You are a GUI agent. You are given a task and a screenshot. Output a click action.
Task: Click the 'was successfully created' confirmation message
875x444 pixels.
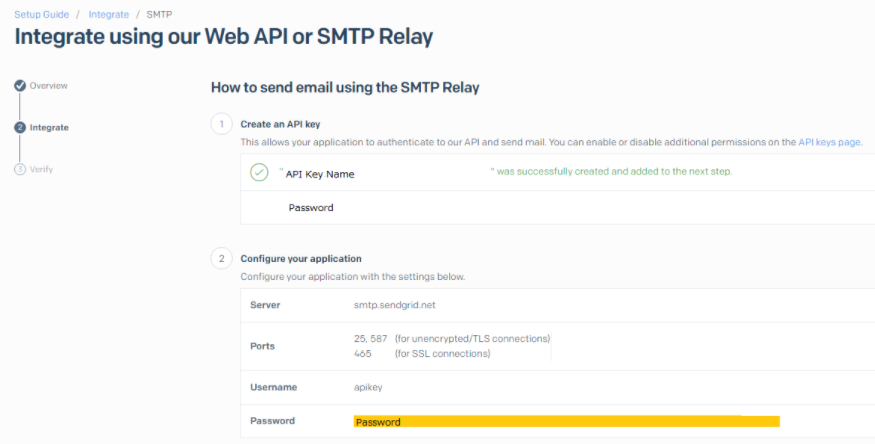[611, 172]
